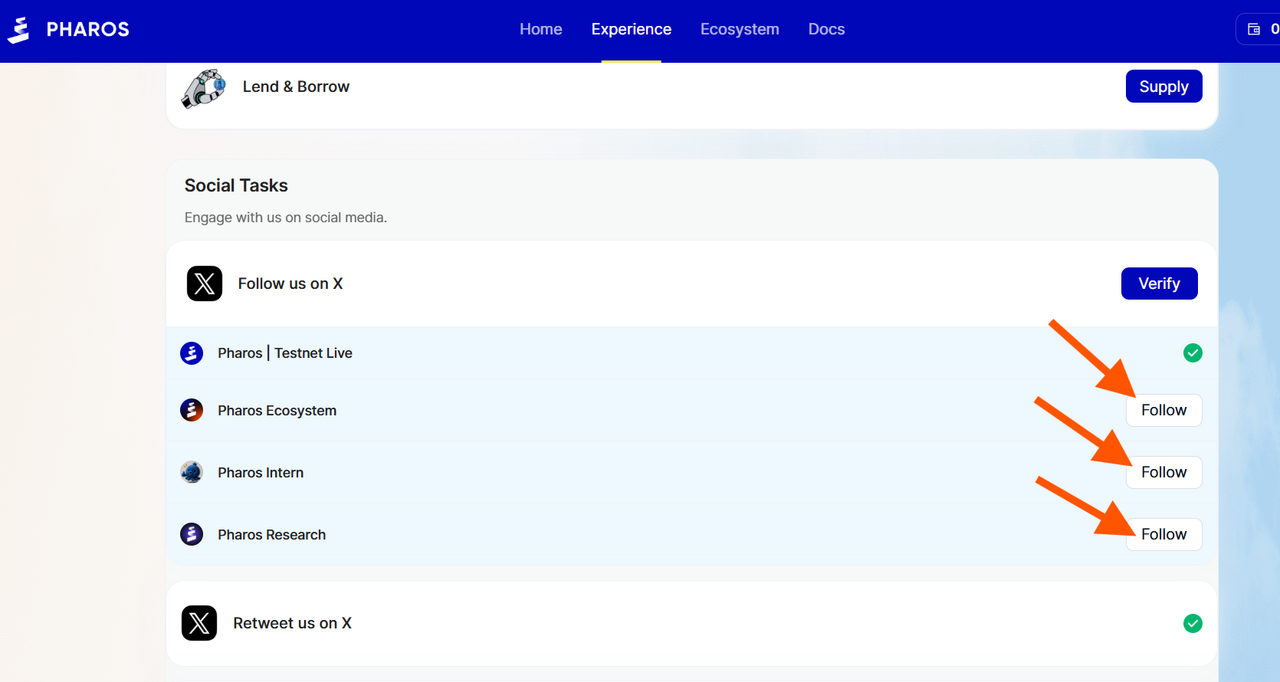The width and height of the screenshot is (1280, 682).
Task: Click the X icon beside Retweet us on X
Action: [199, 623]
